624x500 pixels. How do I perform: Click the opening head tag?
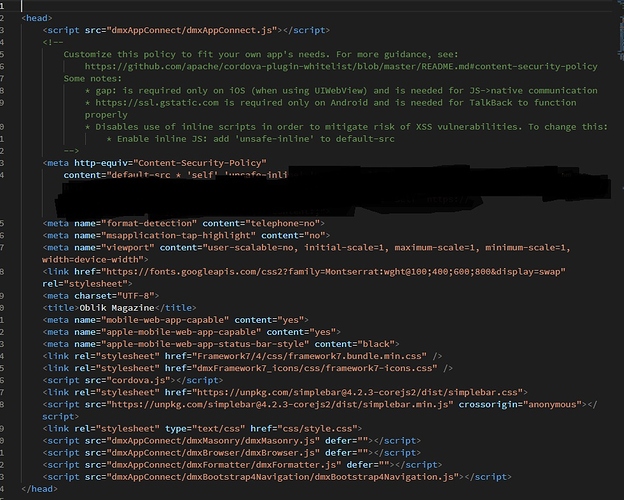(35, 18)
